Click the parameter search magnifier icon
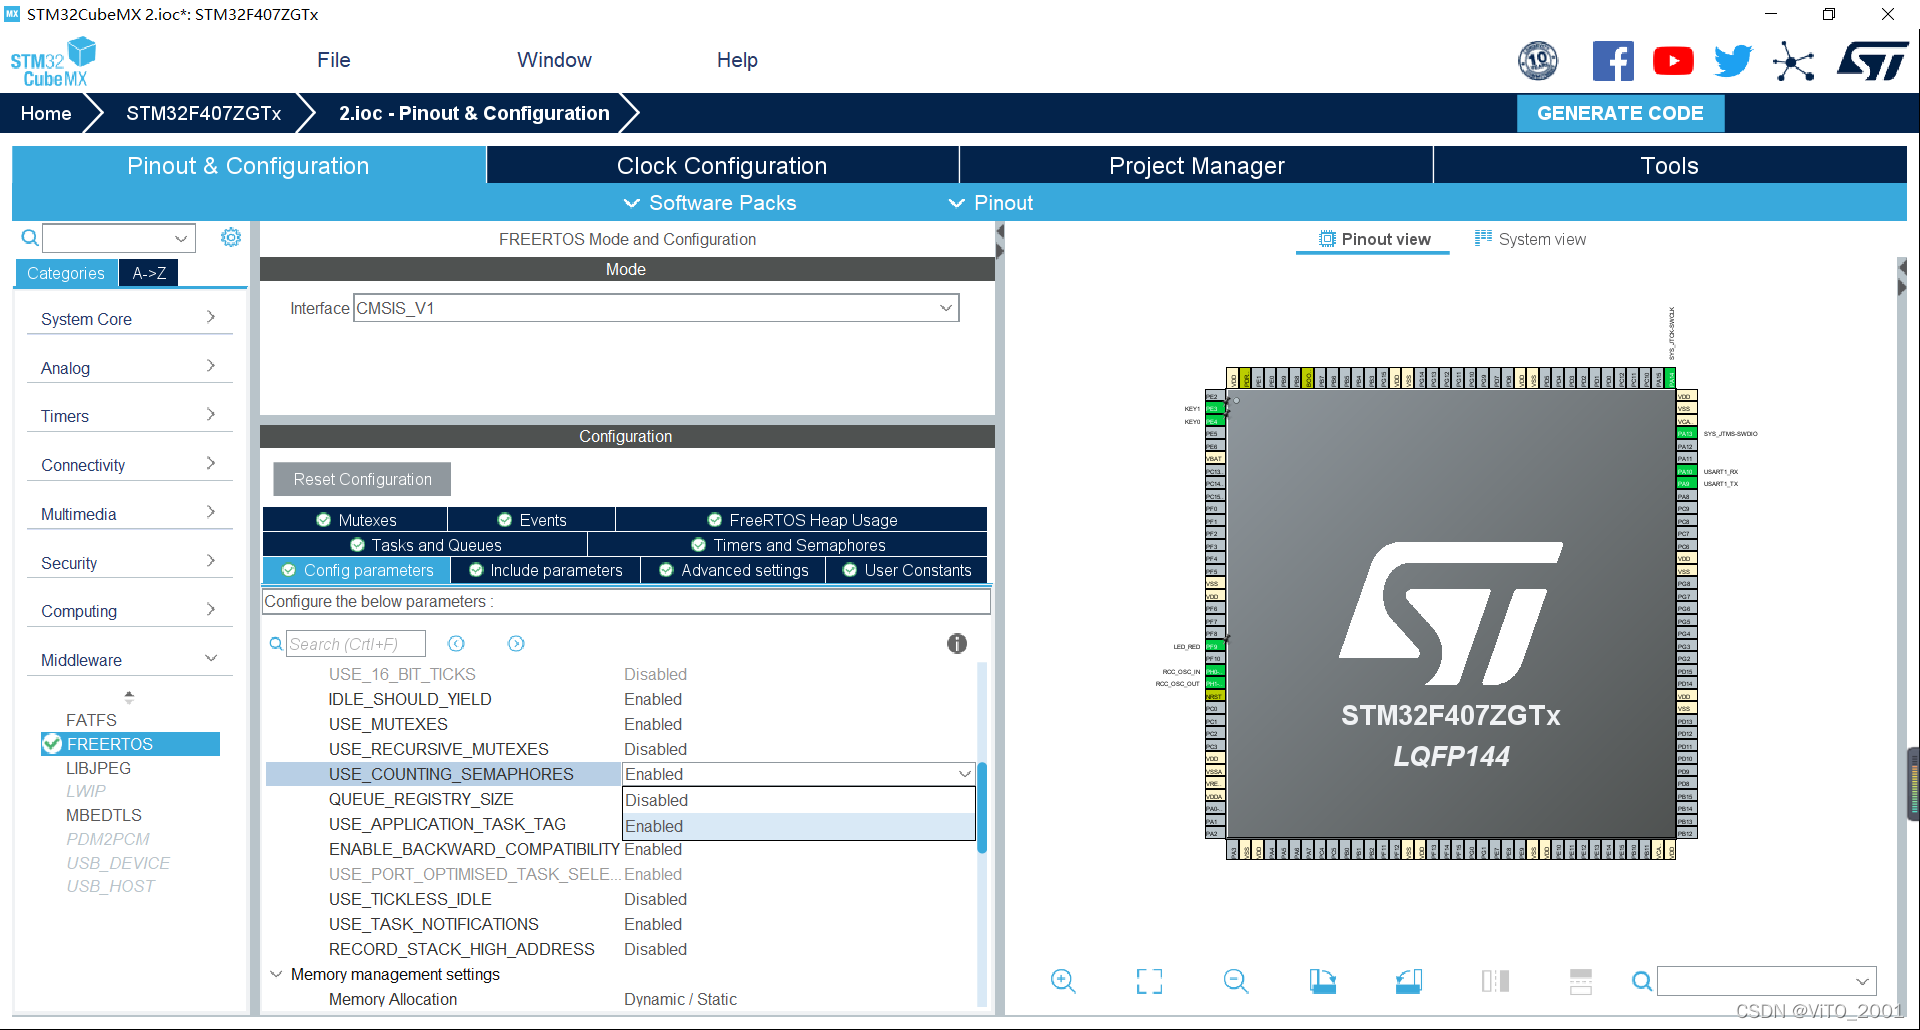Image resolution: width=1920 pixels, height=1030 pixels. [x=276, y=644]
